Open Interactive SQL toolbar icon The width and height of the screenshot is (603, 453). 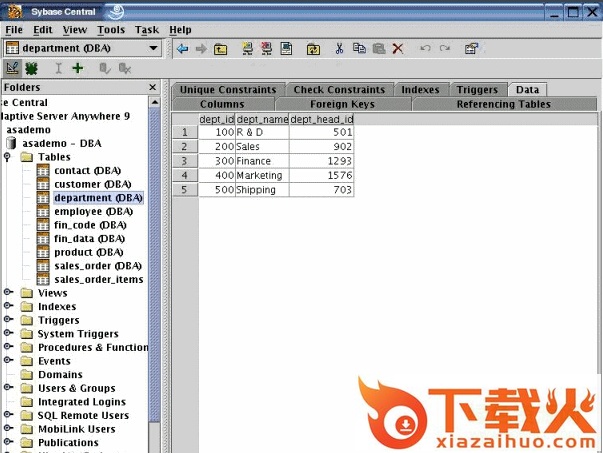click(286, 48)
